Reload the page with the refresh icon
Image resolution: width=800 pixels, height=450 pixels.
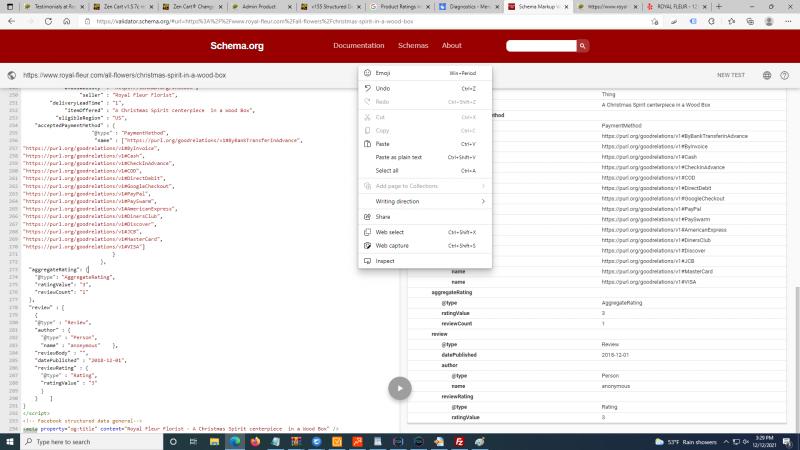tap(48, 21)
